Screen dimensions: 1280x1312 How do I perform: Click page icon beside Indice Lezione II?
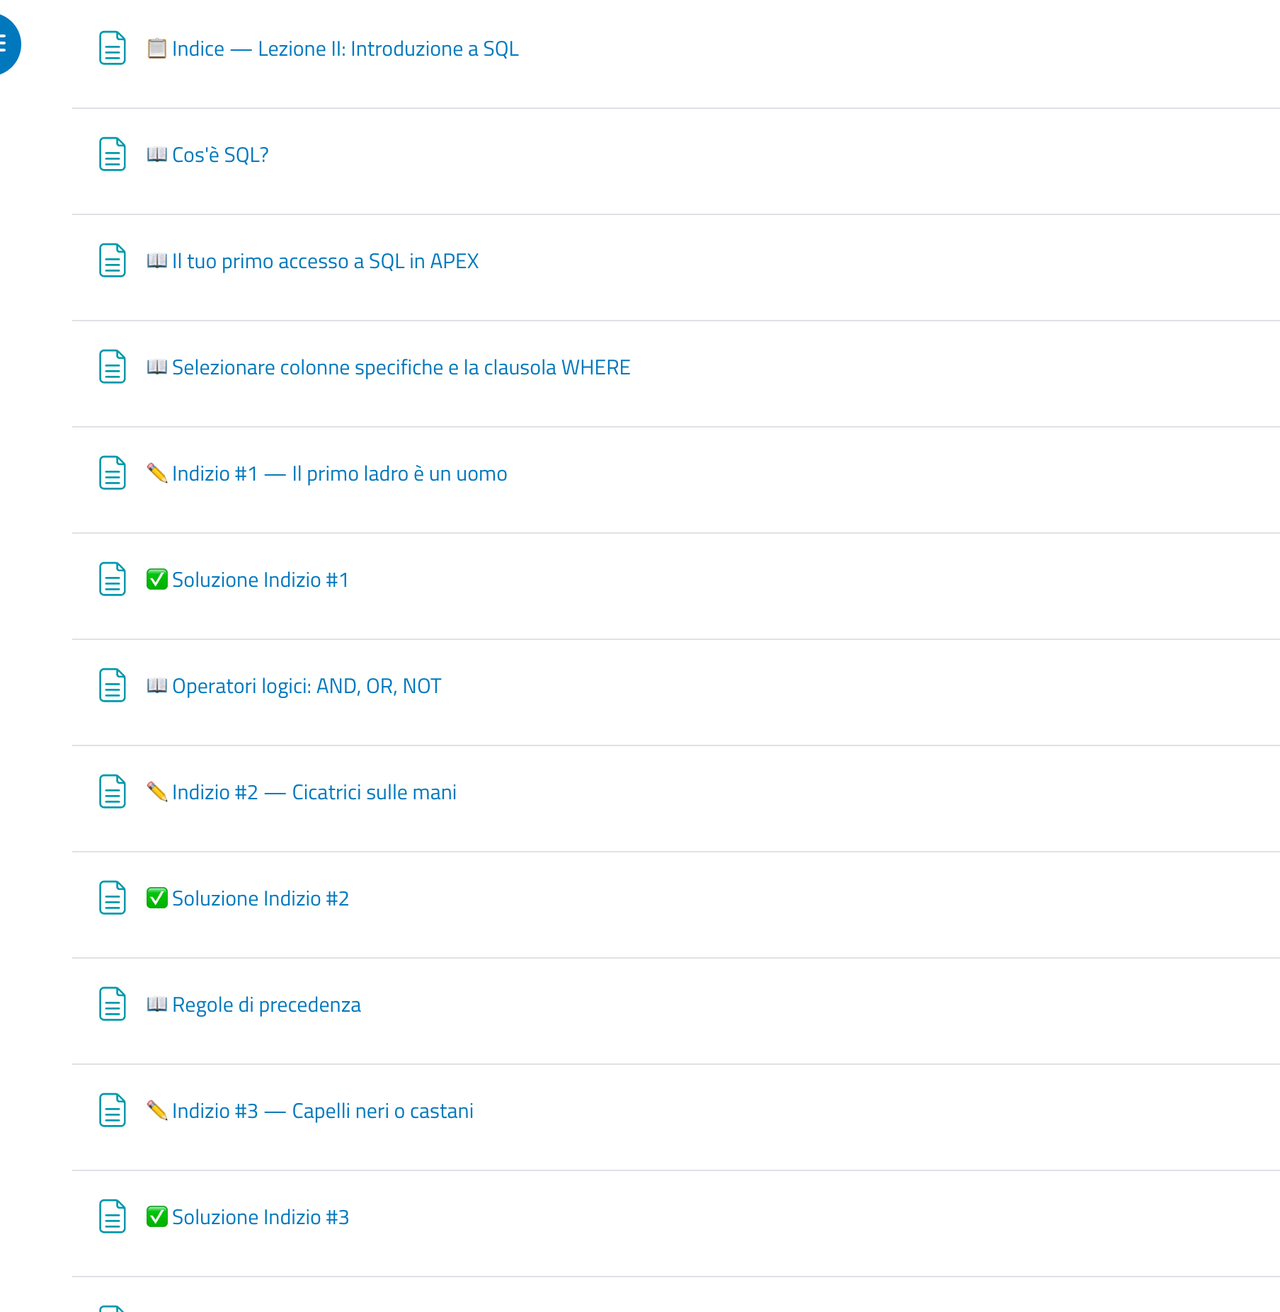(x=113, y=48)
